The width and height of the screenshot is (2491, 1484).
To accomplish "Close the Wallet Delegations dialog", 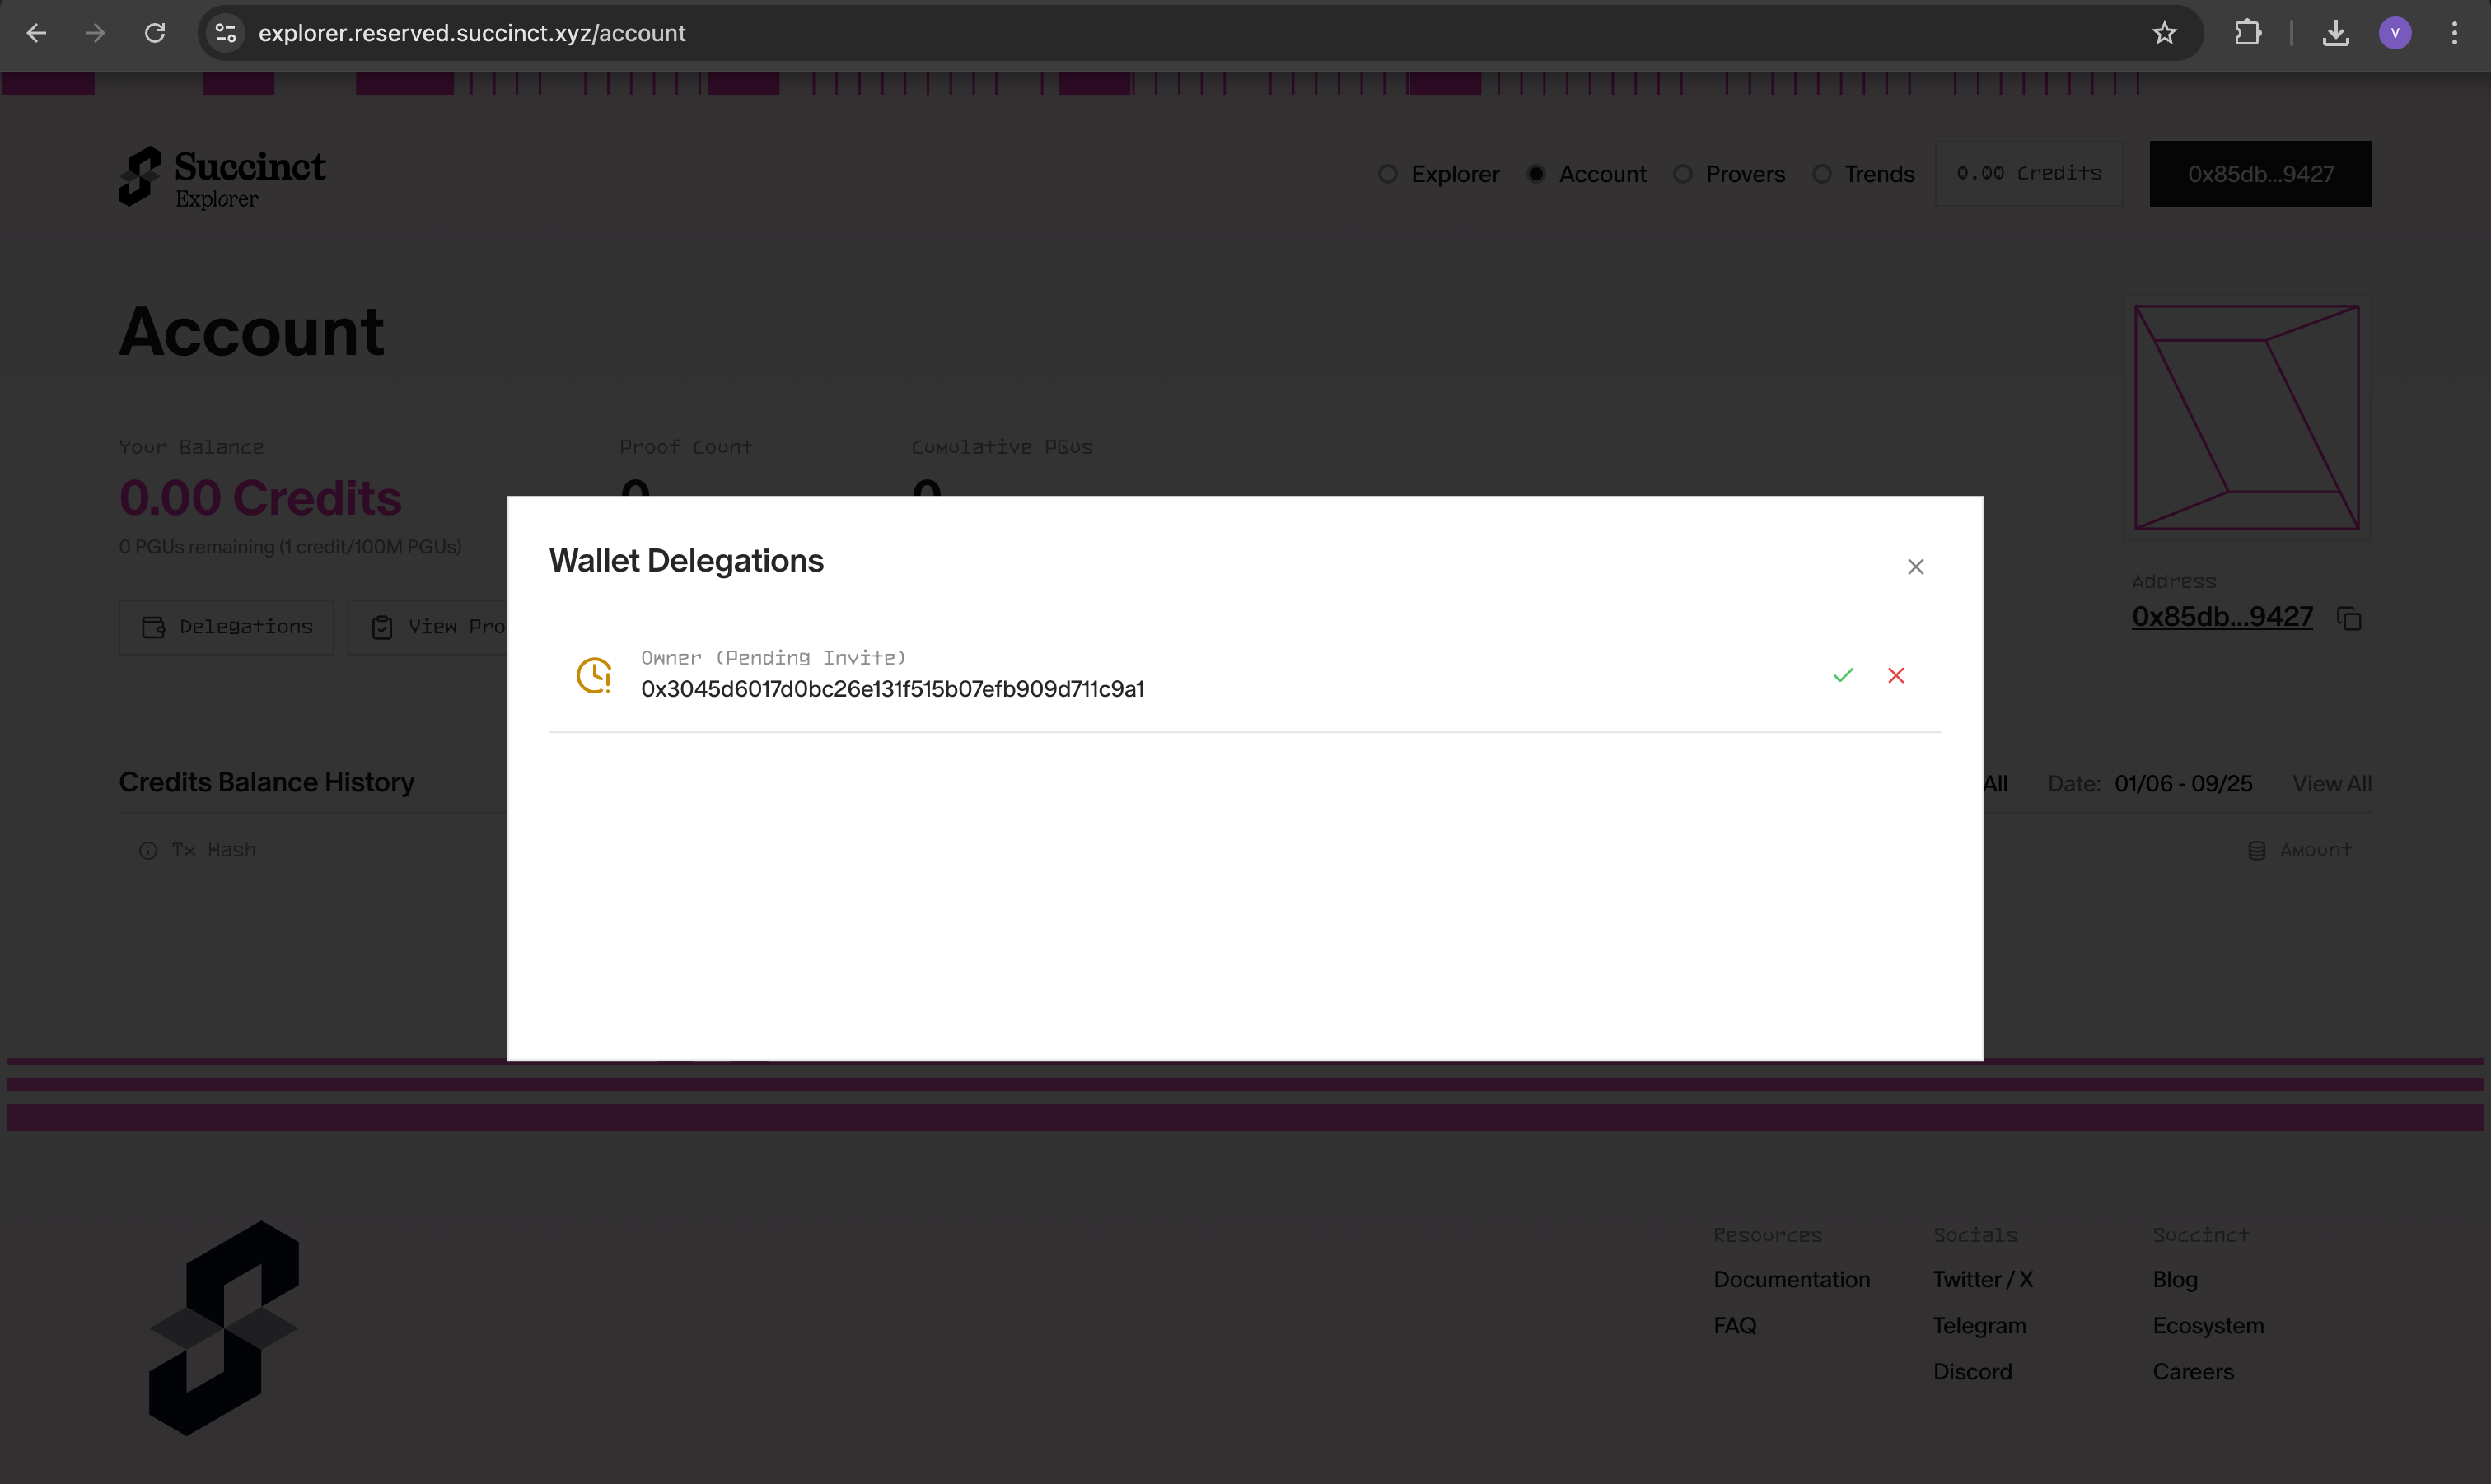I will 1915,567.
